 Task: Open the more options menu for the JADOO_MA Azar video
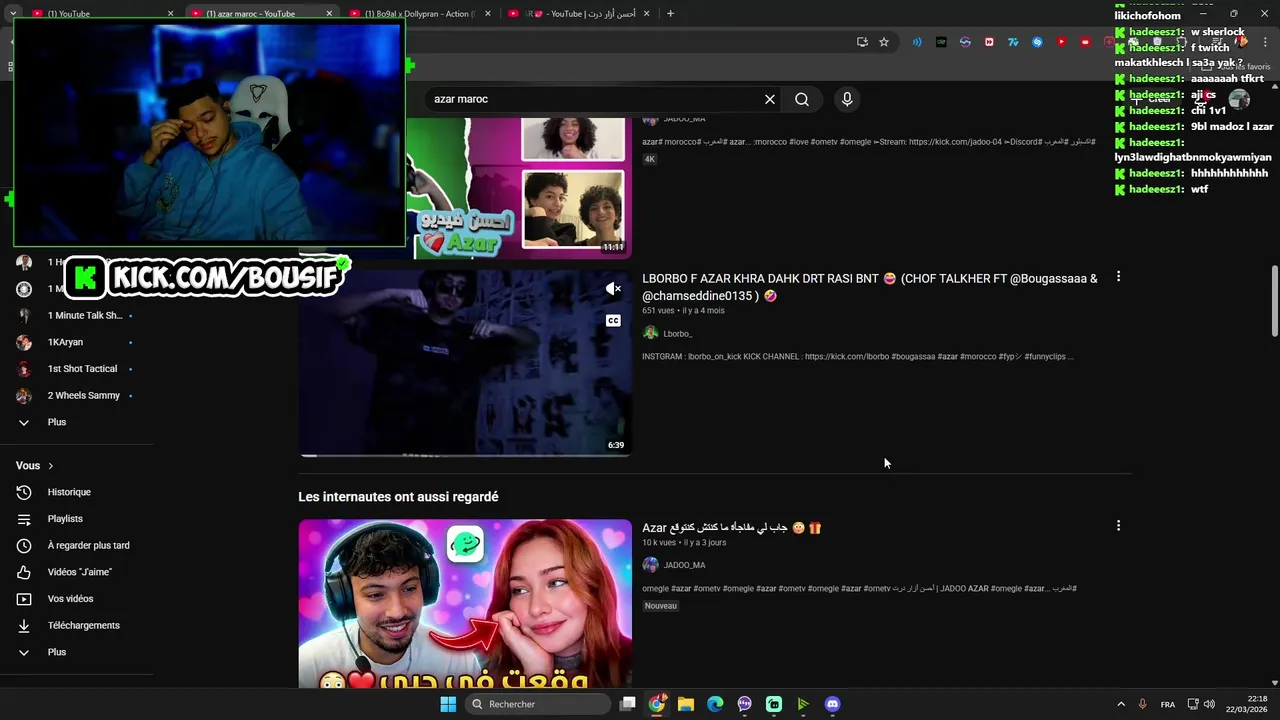point(1118,525)
